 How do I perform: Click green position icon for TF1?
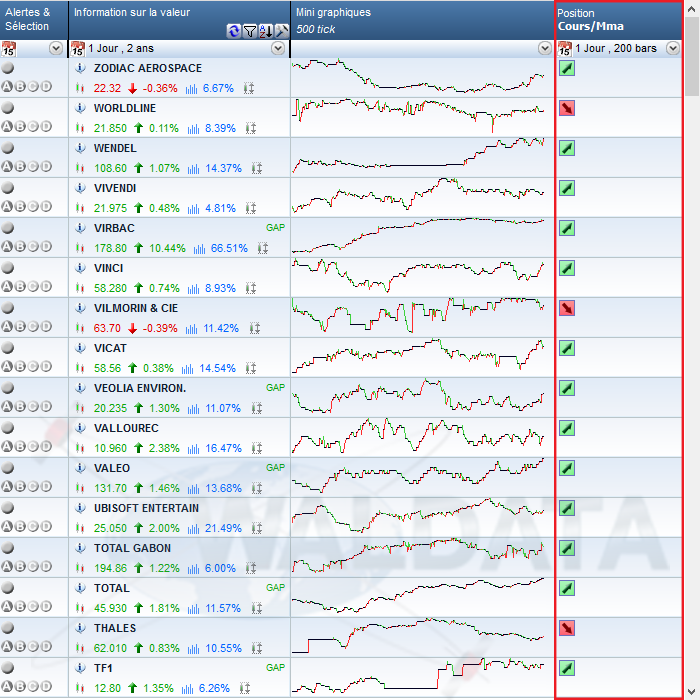click(567, 668)
